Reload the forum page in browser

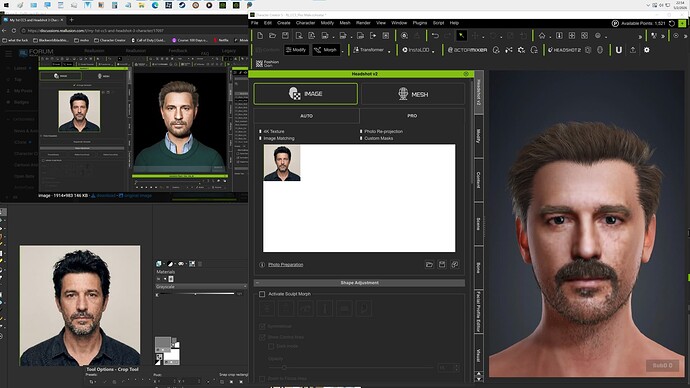pyautogui.click(x=14, y=31)
